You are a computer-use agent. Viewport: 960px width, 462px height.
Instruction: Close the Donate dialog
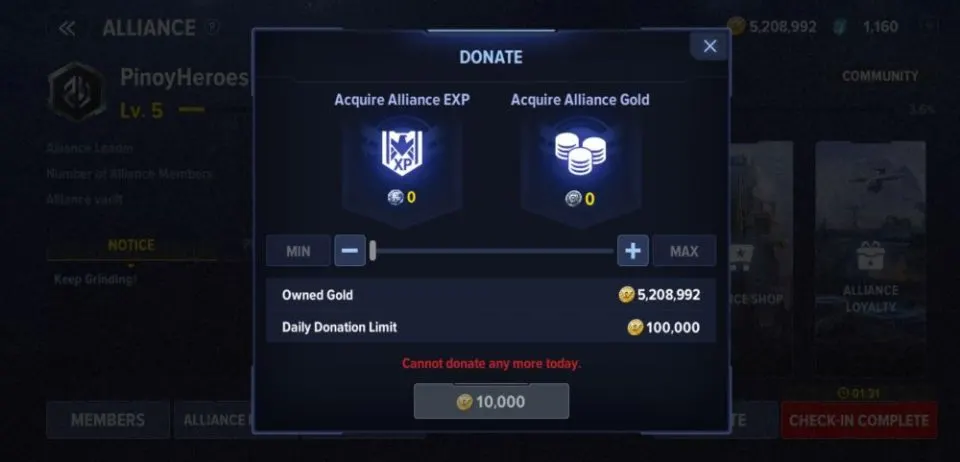tap(710, 46)
